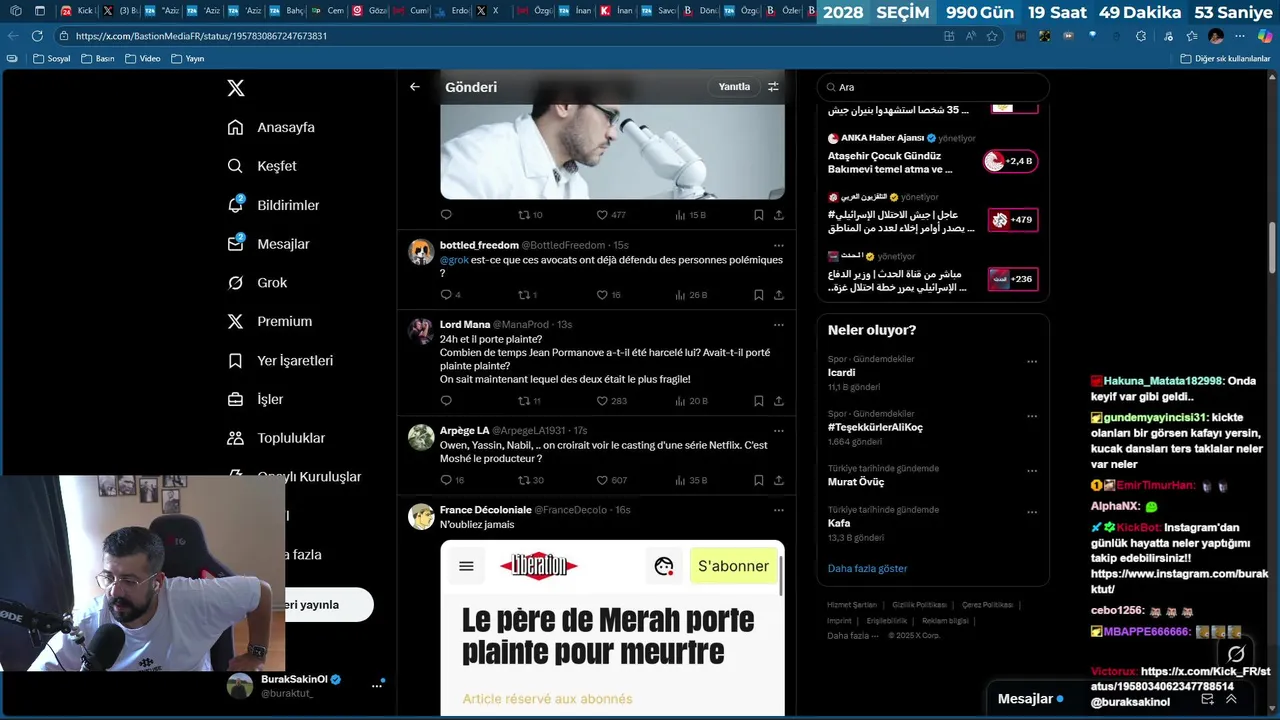Click the Yanıtla reply button
1280x720 pixels.
(734, 87)
